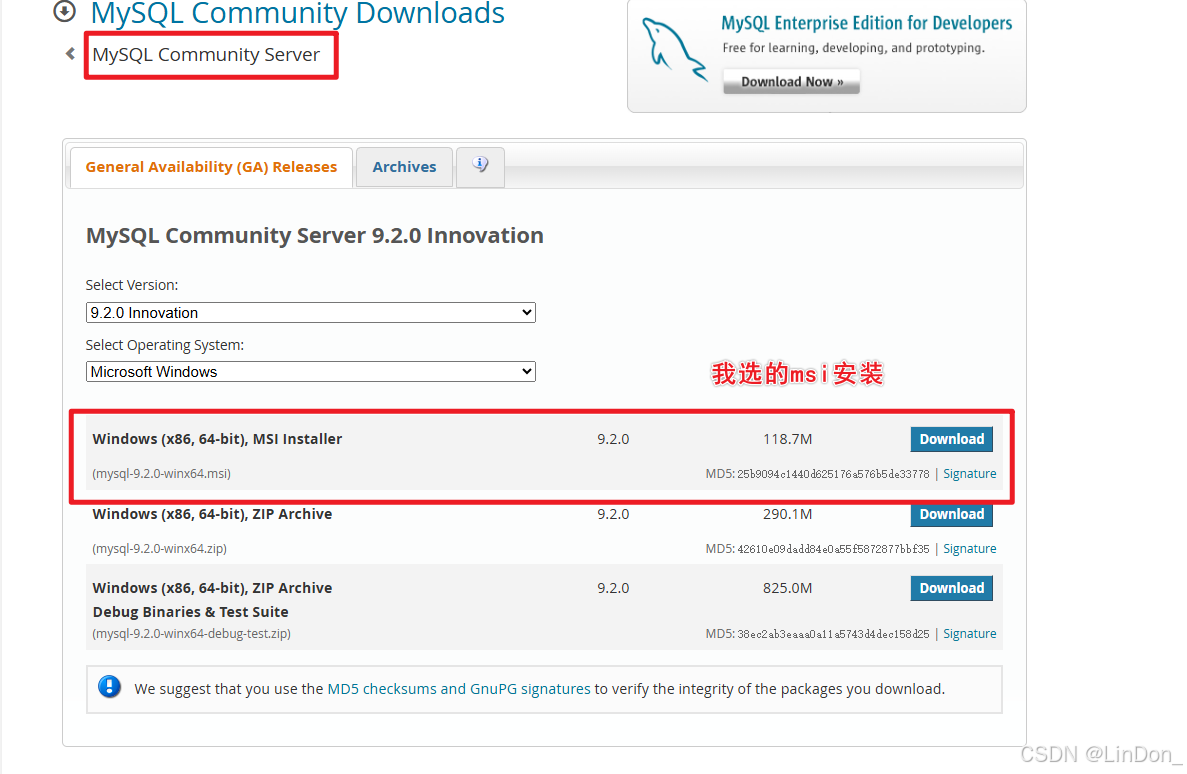The image size is (1187, 774).
Task: Click the MySQL dolphin logo
Action: [x=674, y=49]
